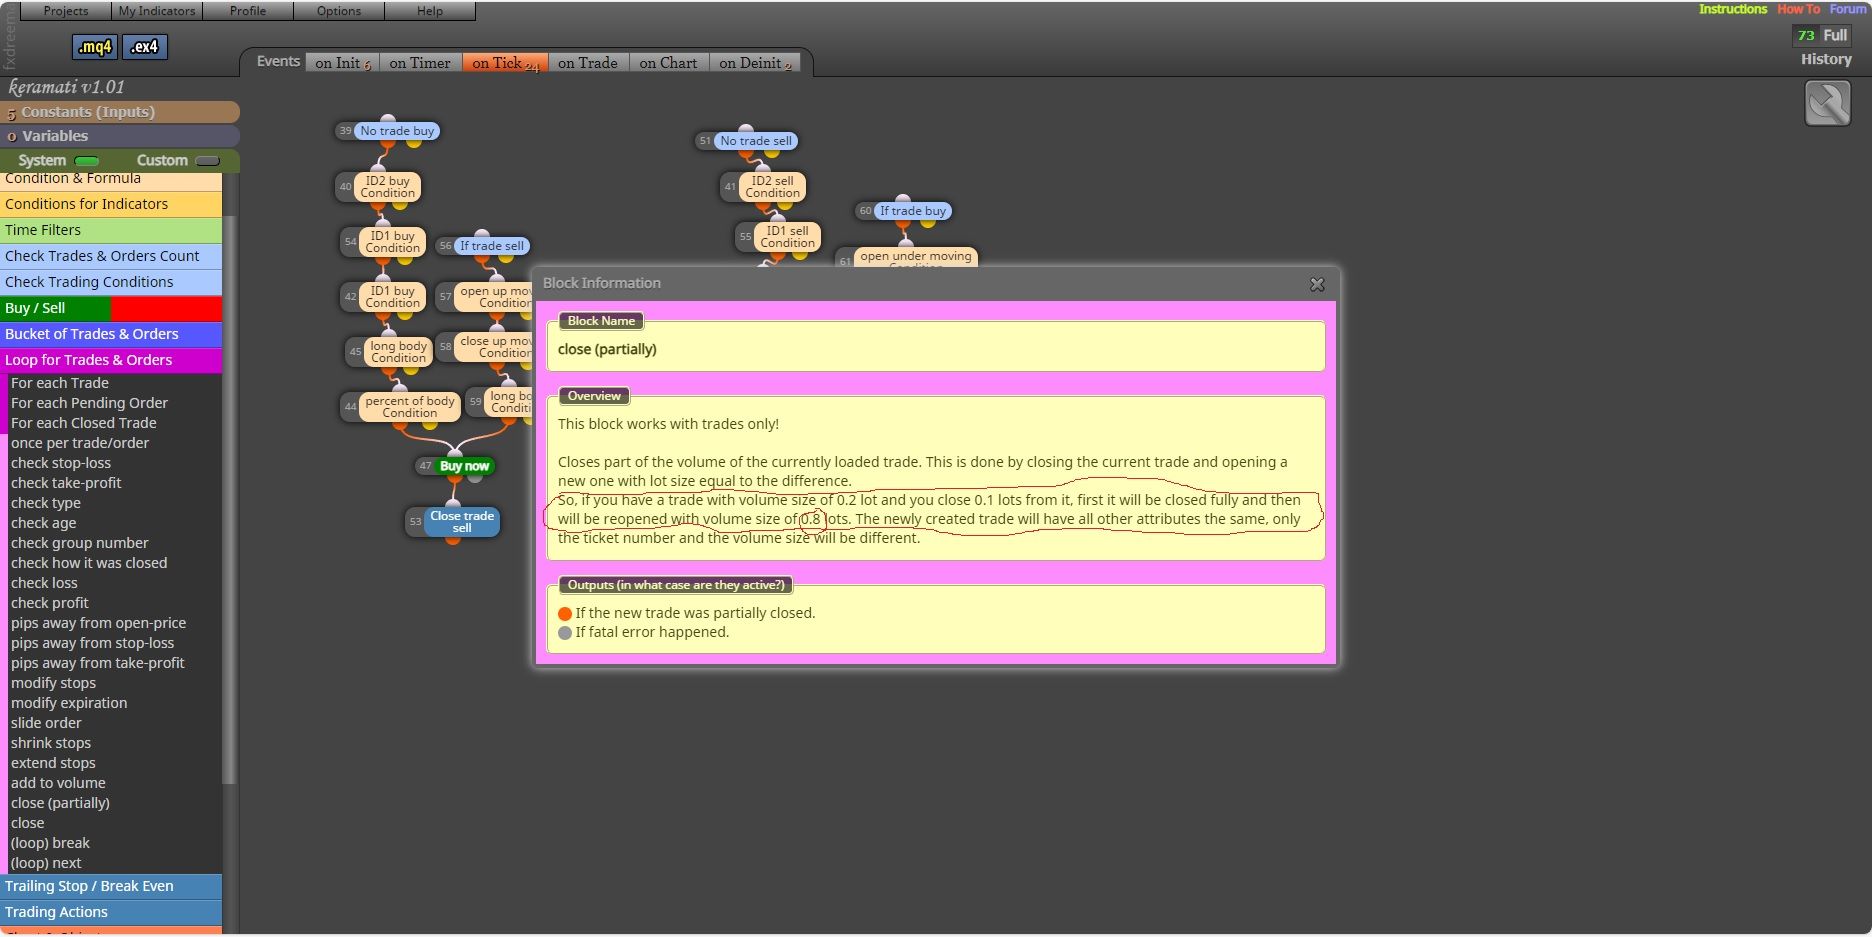The height and width of the screenshot is (937, 1872).
Task: Click the Close trade sell node
Action: [x=461, y=522]
